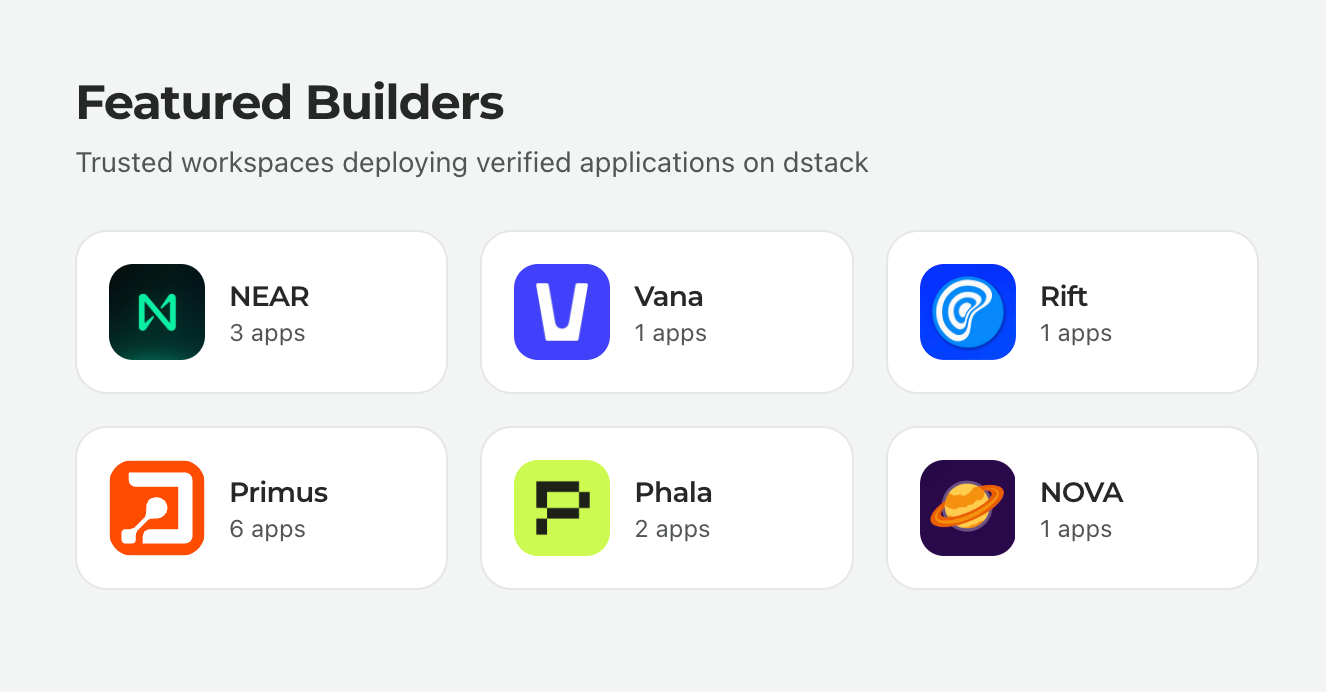The height and width of the screenshot is (692, 1326).
Task: Open the NOVA builder card
Action: click(1071, 508)
